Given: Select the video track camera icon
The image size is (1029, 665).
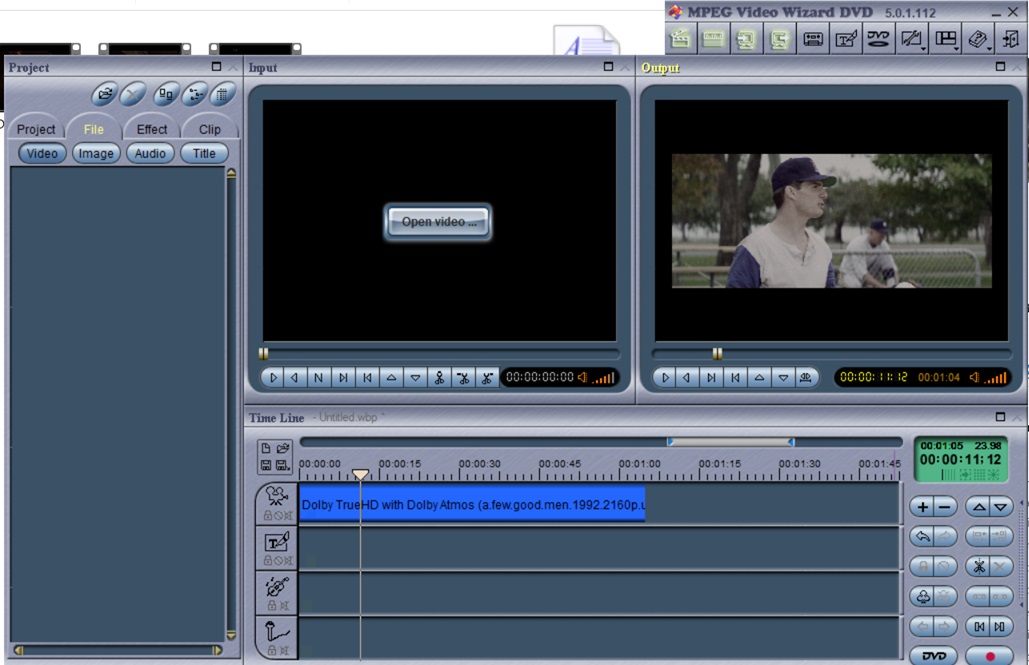Looking at the screenshot, I should 277,497.
